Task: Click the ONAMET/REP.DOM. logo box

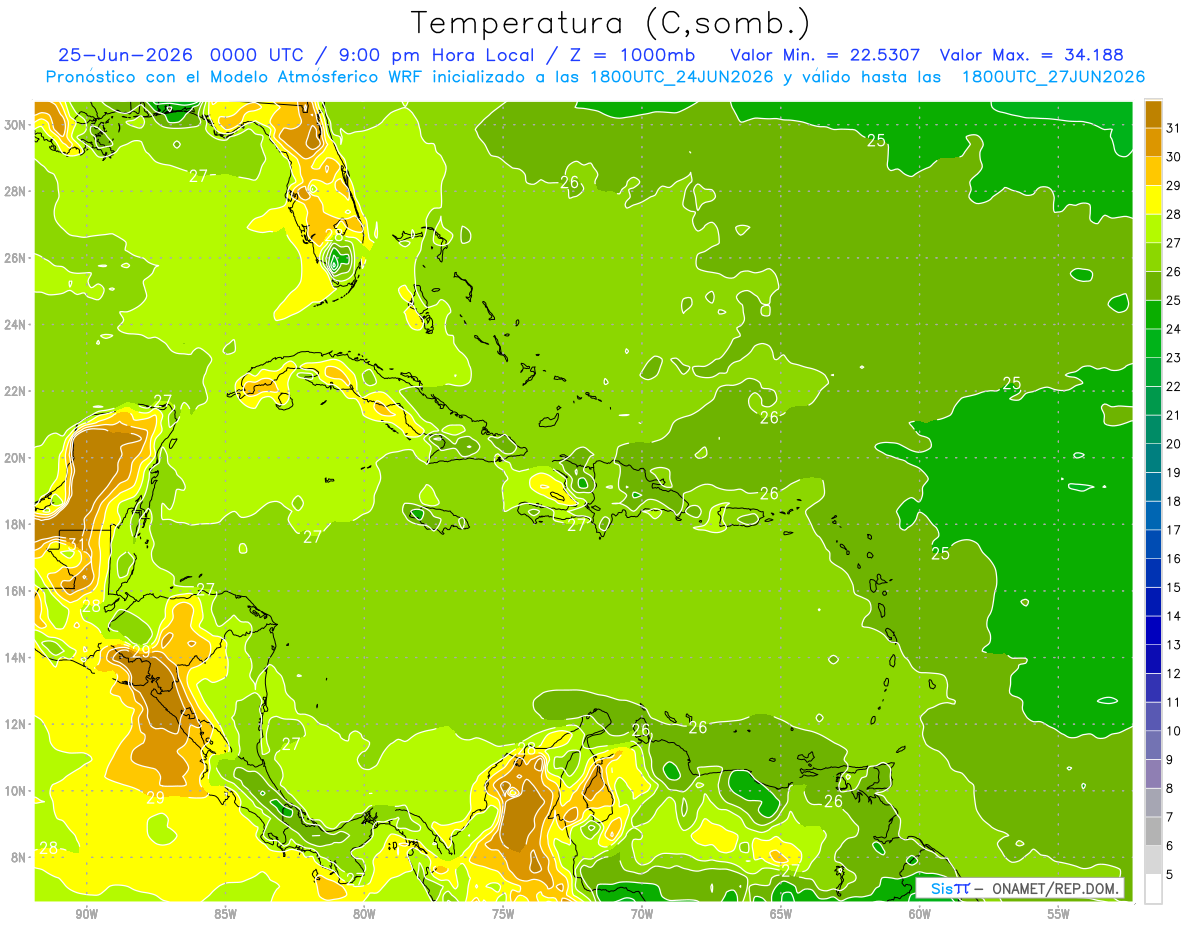Action: (x=1020, y=888)
